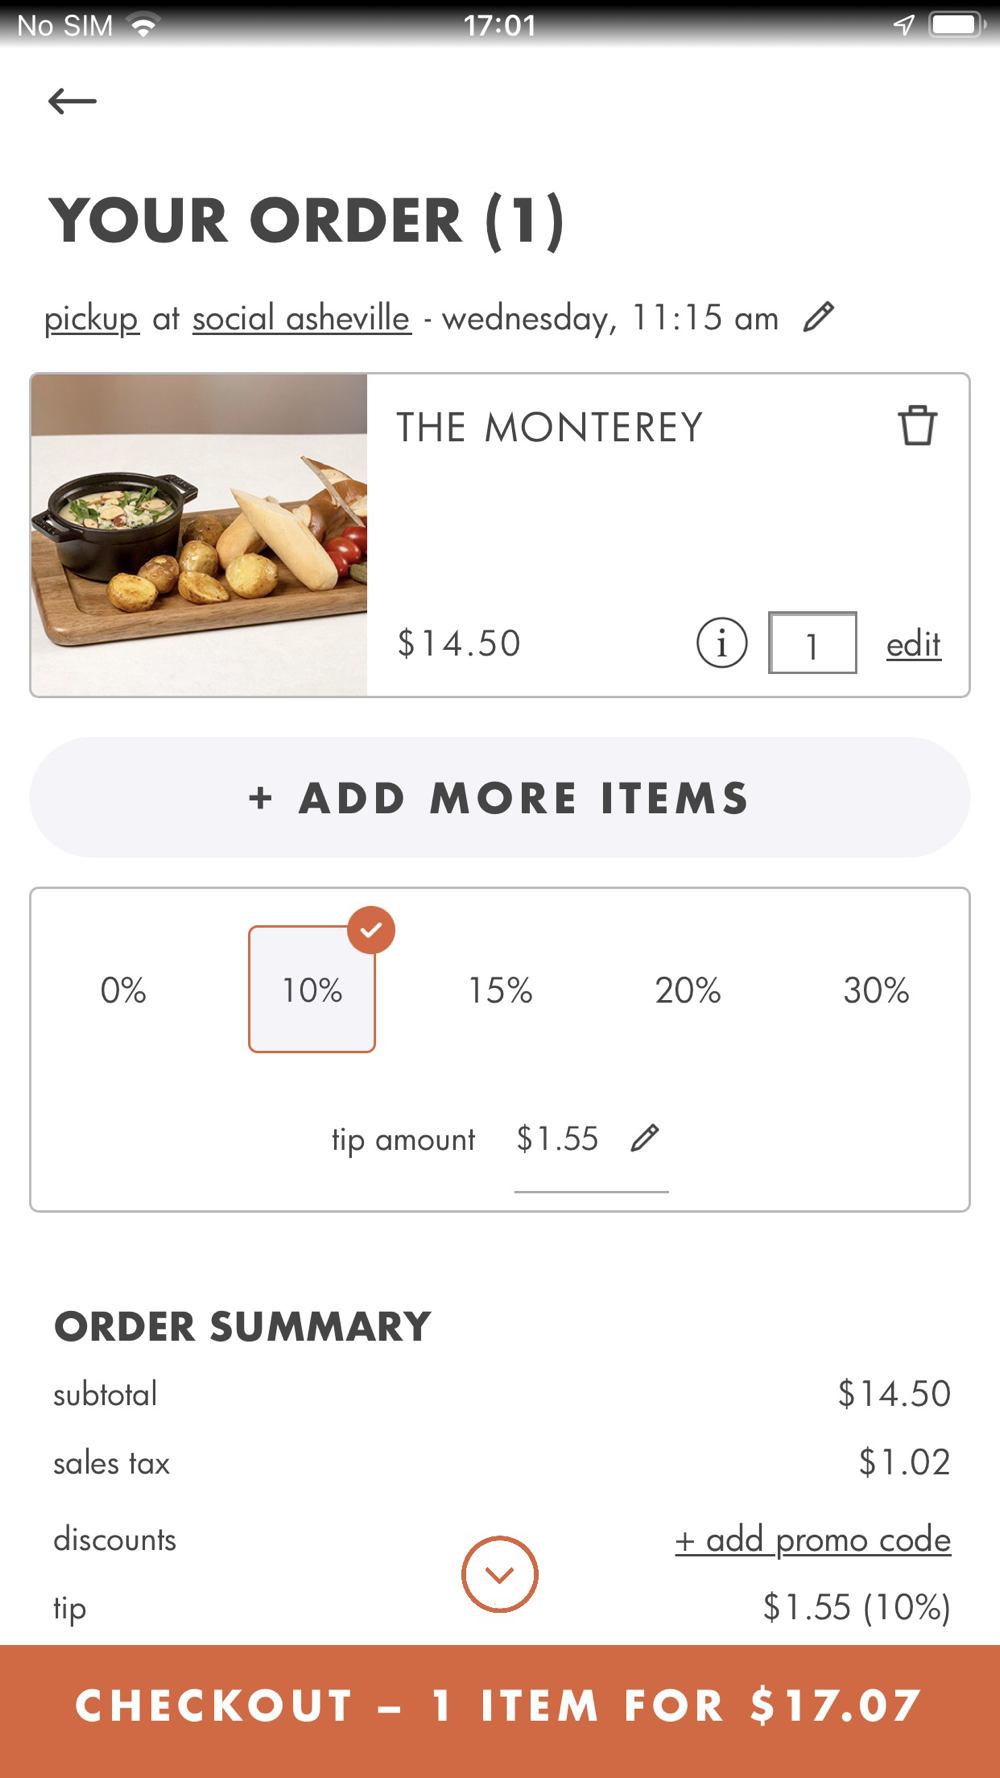The width and height of the screenshot is (1000, 1778).
Task: Select the 10% tip option
Action: pyautogui.click(x=312, y=990)
